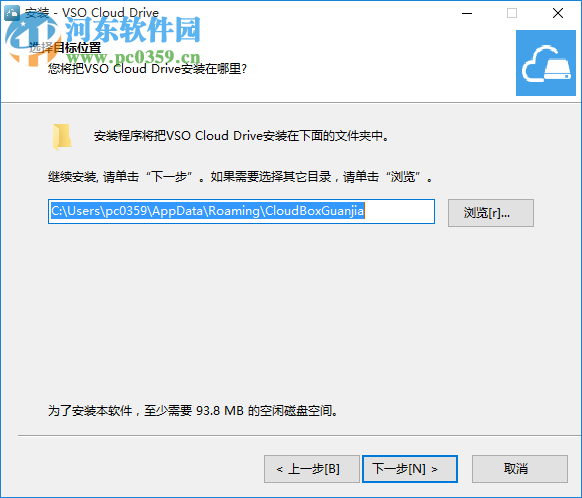Go to next step with 下一步[N]
The height and width of the screenshot is (498, 582).
(x=409, y=469)
